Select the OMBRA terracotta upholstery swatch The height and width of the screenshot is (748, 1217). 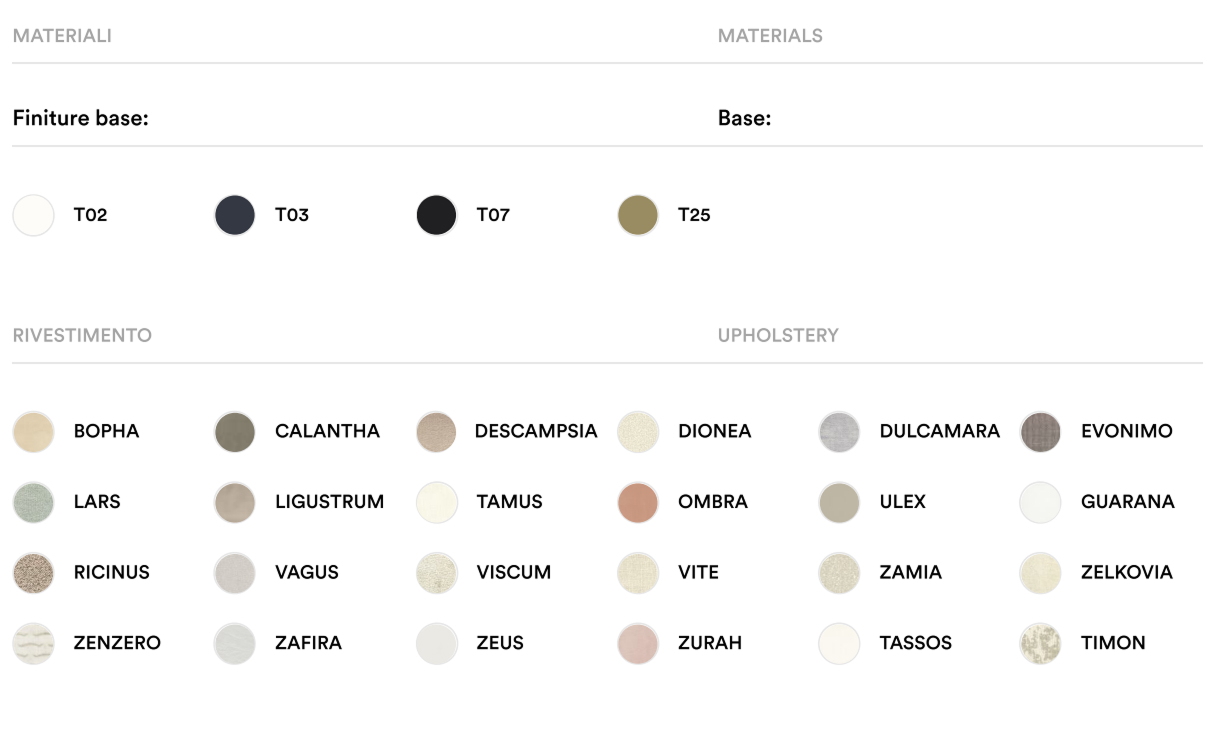[638, 502]
